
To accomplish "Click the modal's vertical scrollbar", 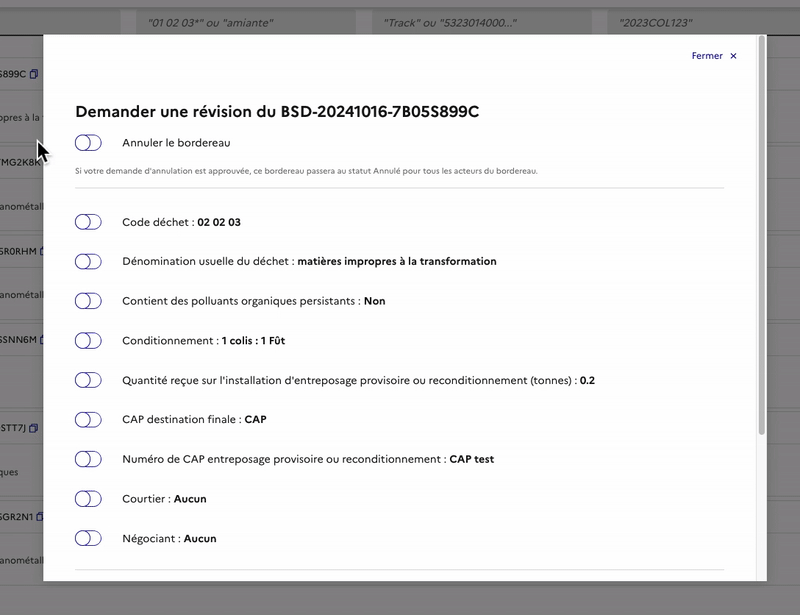I will coord(761,240).
